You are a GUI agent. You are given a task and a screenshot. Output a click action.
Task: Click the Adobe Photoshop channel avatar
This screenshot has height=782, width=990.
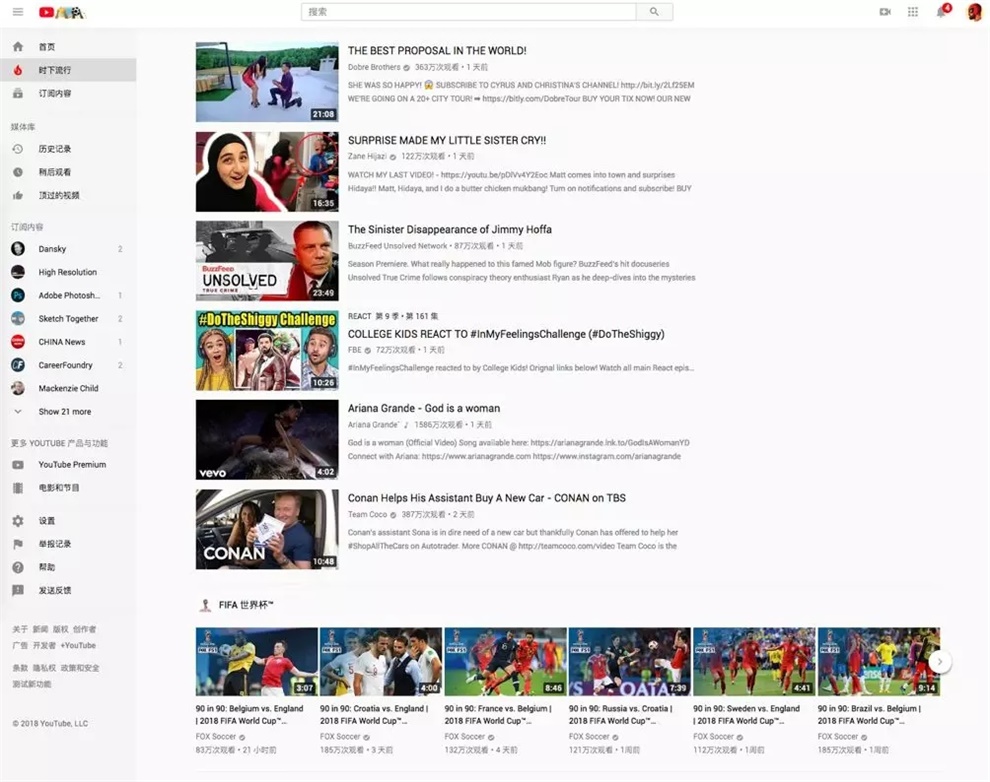[x=18, y=295]
